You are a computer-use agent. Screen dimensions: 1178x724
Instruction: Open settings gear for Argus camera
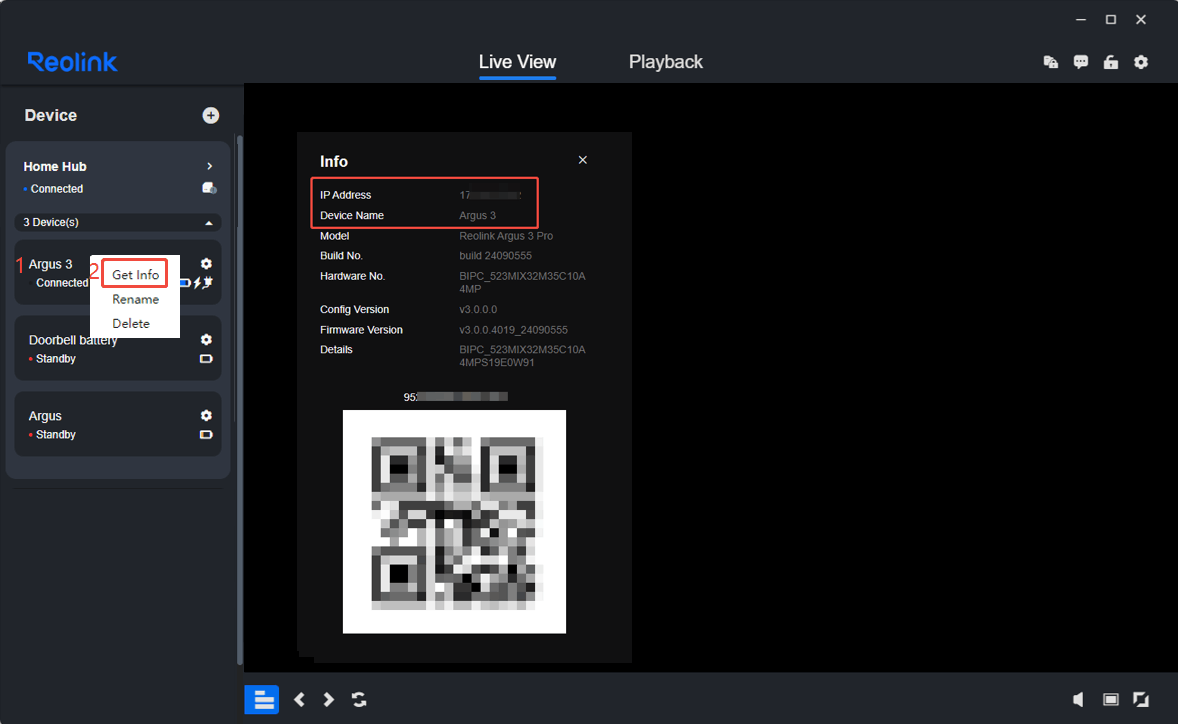pyautogui.click(x=206, y=415)
